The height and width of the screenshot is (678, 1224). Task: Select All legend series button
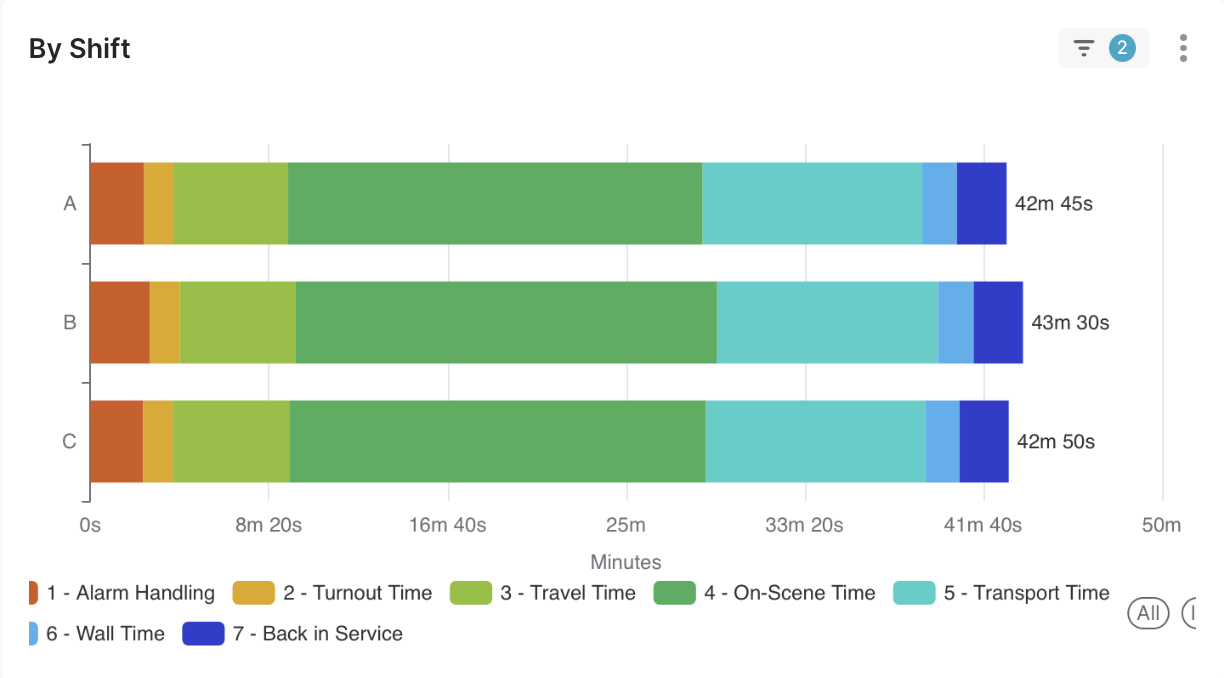tap(1148, 612)
